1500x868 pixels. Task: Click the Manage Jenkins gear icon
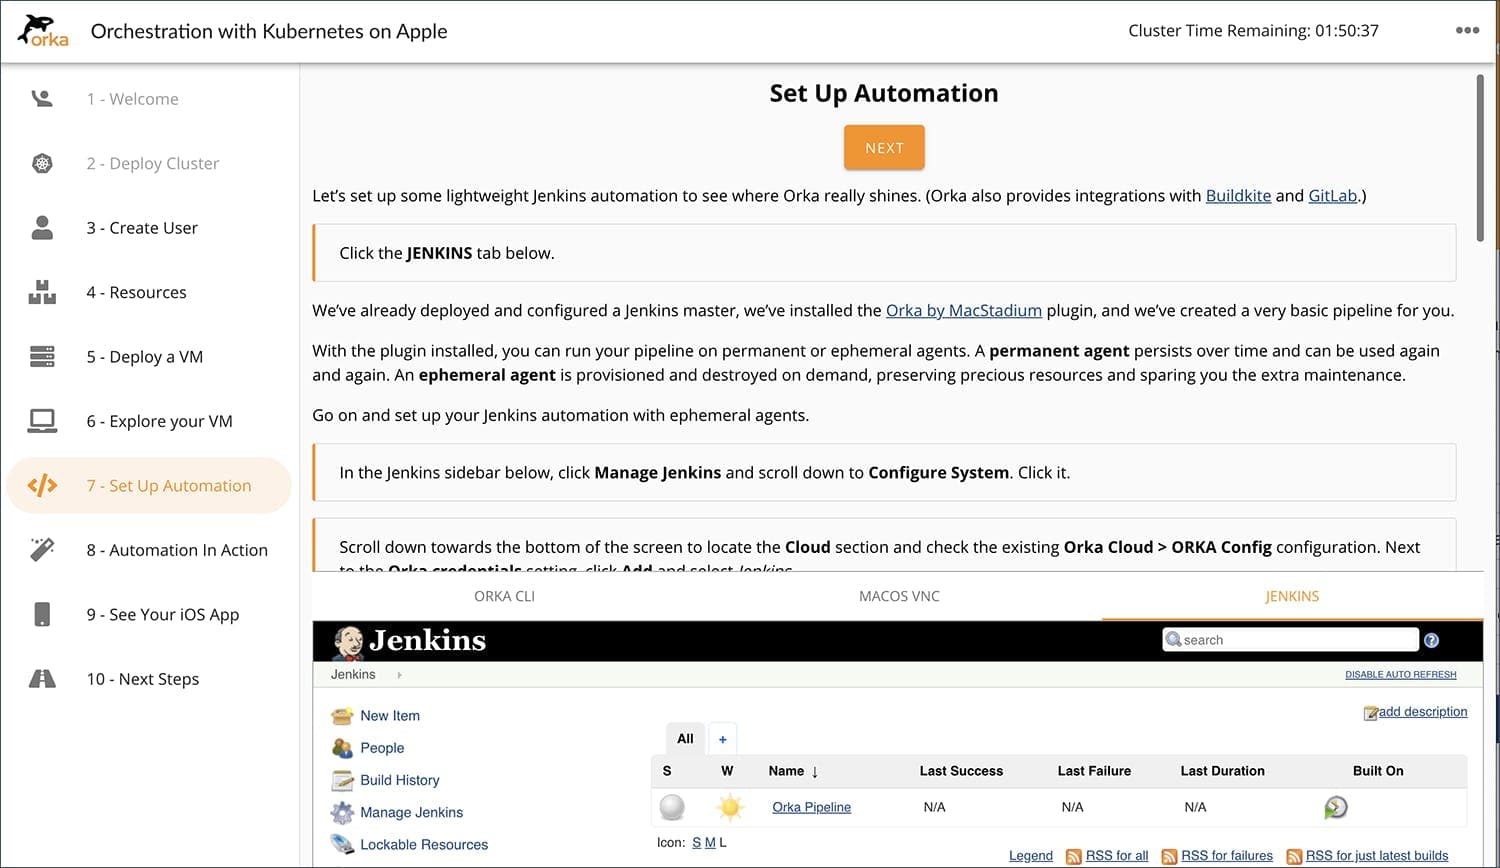pyautogui.click(x=342, y=812)
